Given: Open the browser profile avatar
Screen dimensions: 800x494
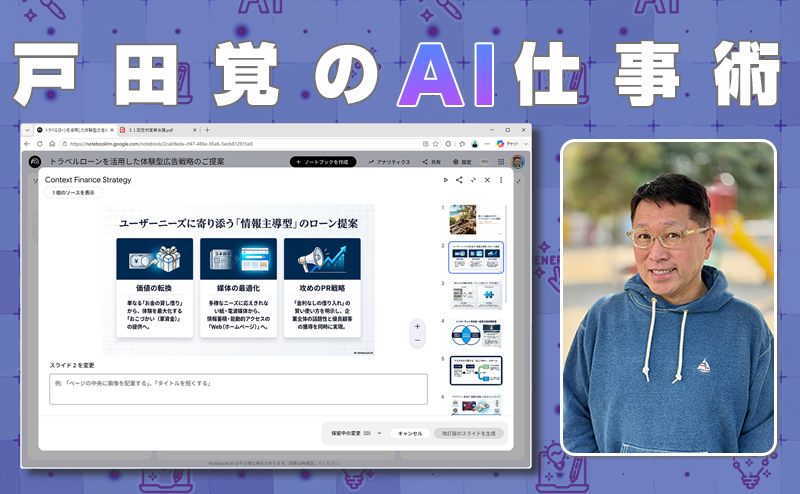Looking at the screenshot, I should (x=474, y=144).
